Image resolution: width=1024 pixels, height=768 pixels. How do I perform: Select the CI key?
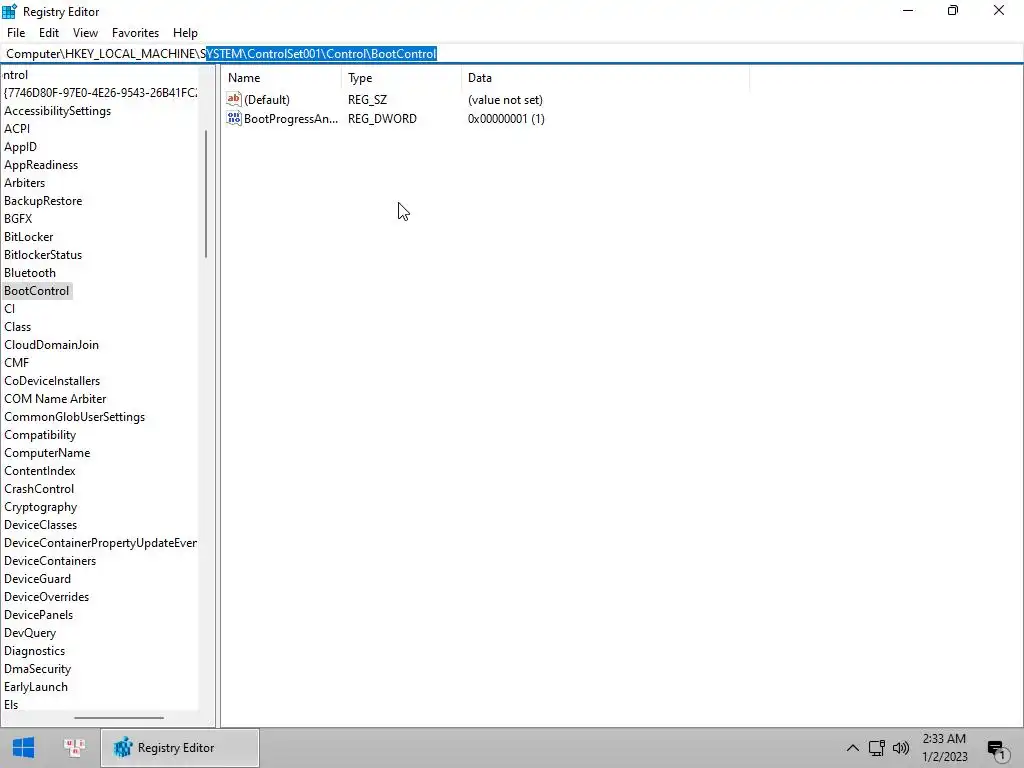tap(9, 309)
